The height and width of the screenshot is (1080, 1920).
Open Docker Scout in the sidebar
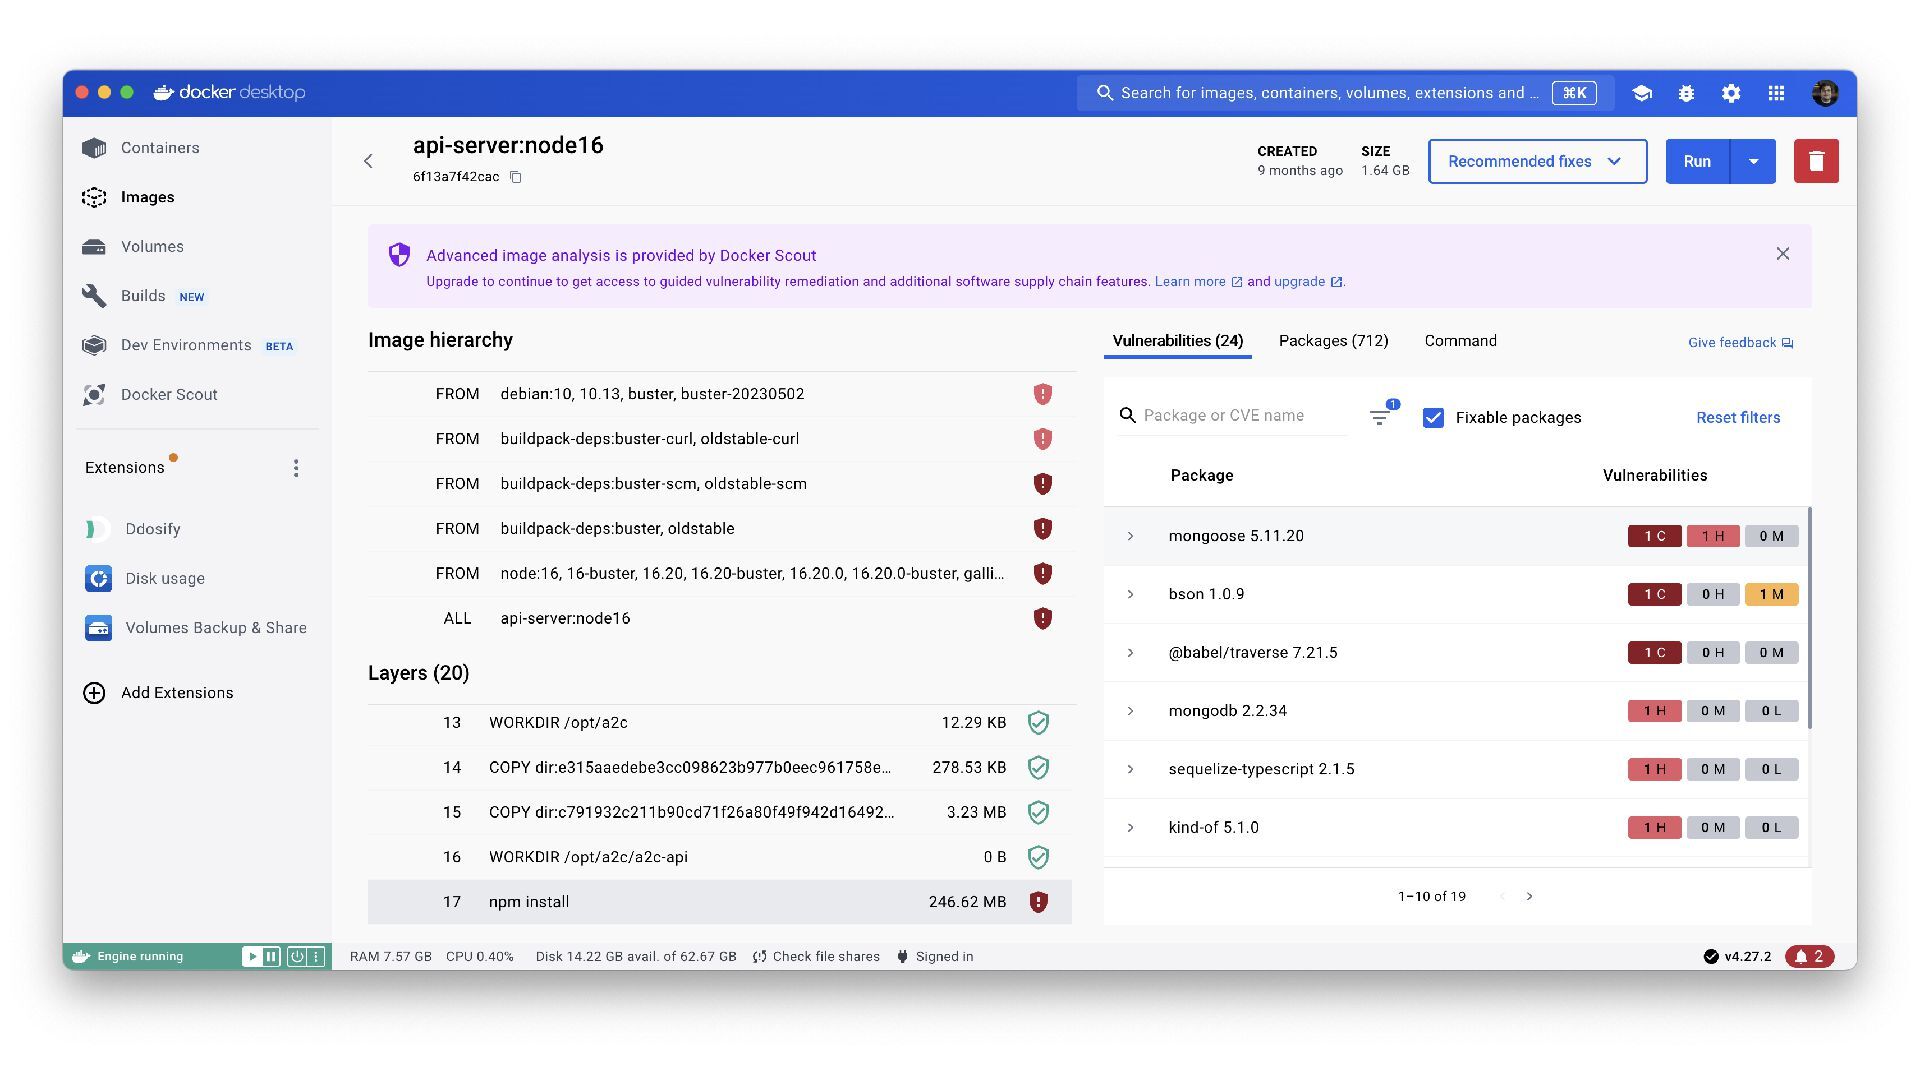[x=169, y=394]
